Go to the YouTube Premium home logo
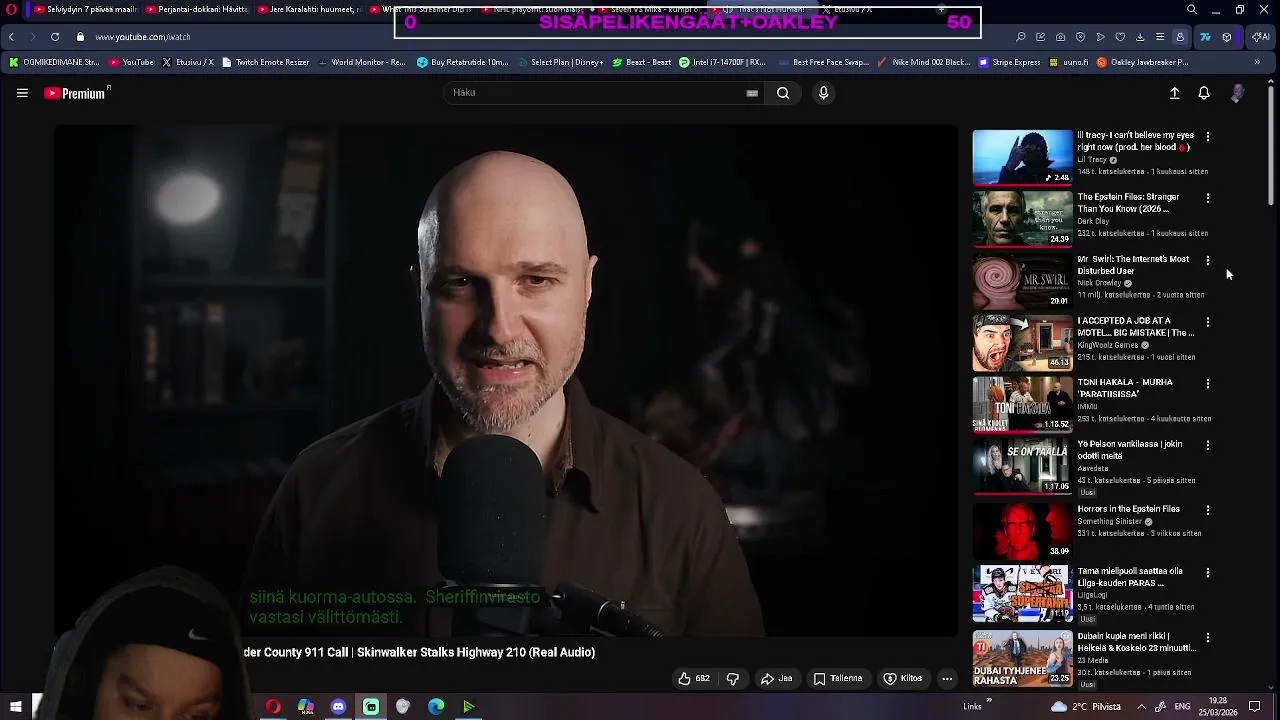The height and width of the screenshot is (720, 1280). 76,93
